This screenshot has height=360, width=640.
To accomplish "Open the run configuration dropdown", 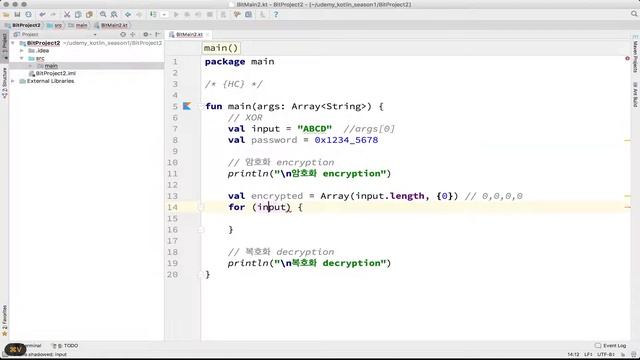I will click(x=164, y=15).
